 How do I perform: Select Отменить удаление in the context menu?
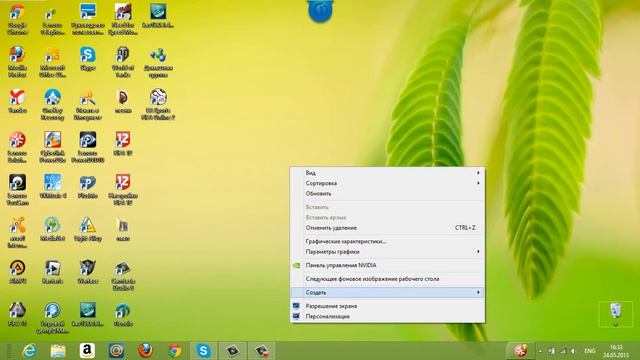pos(387,228)
